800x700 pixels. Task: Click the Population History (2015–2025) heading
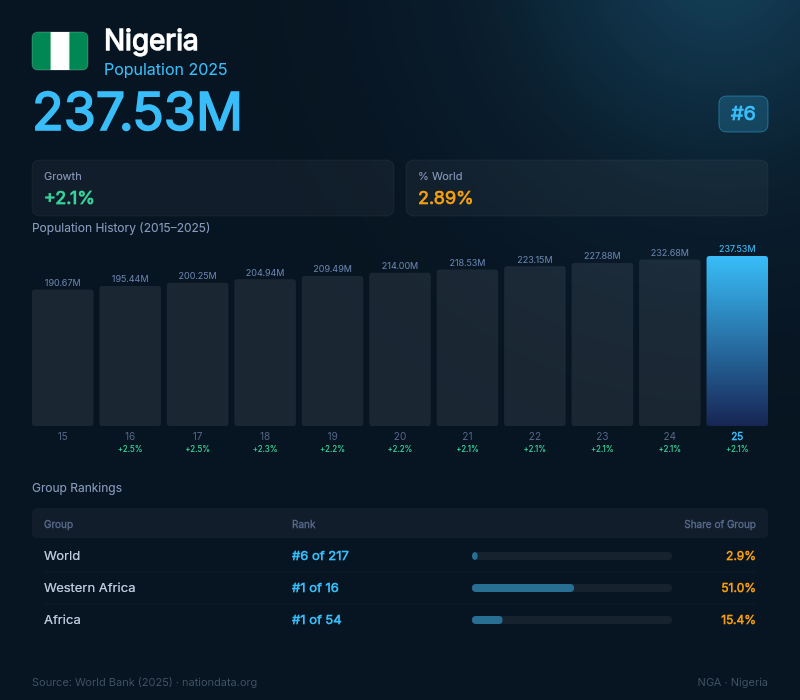click(x=121, y=228)
